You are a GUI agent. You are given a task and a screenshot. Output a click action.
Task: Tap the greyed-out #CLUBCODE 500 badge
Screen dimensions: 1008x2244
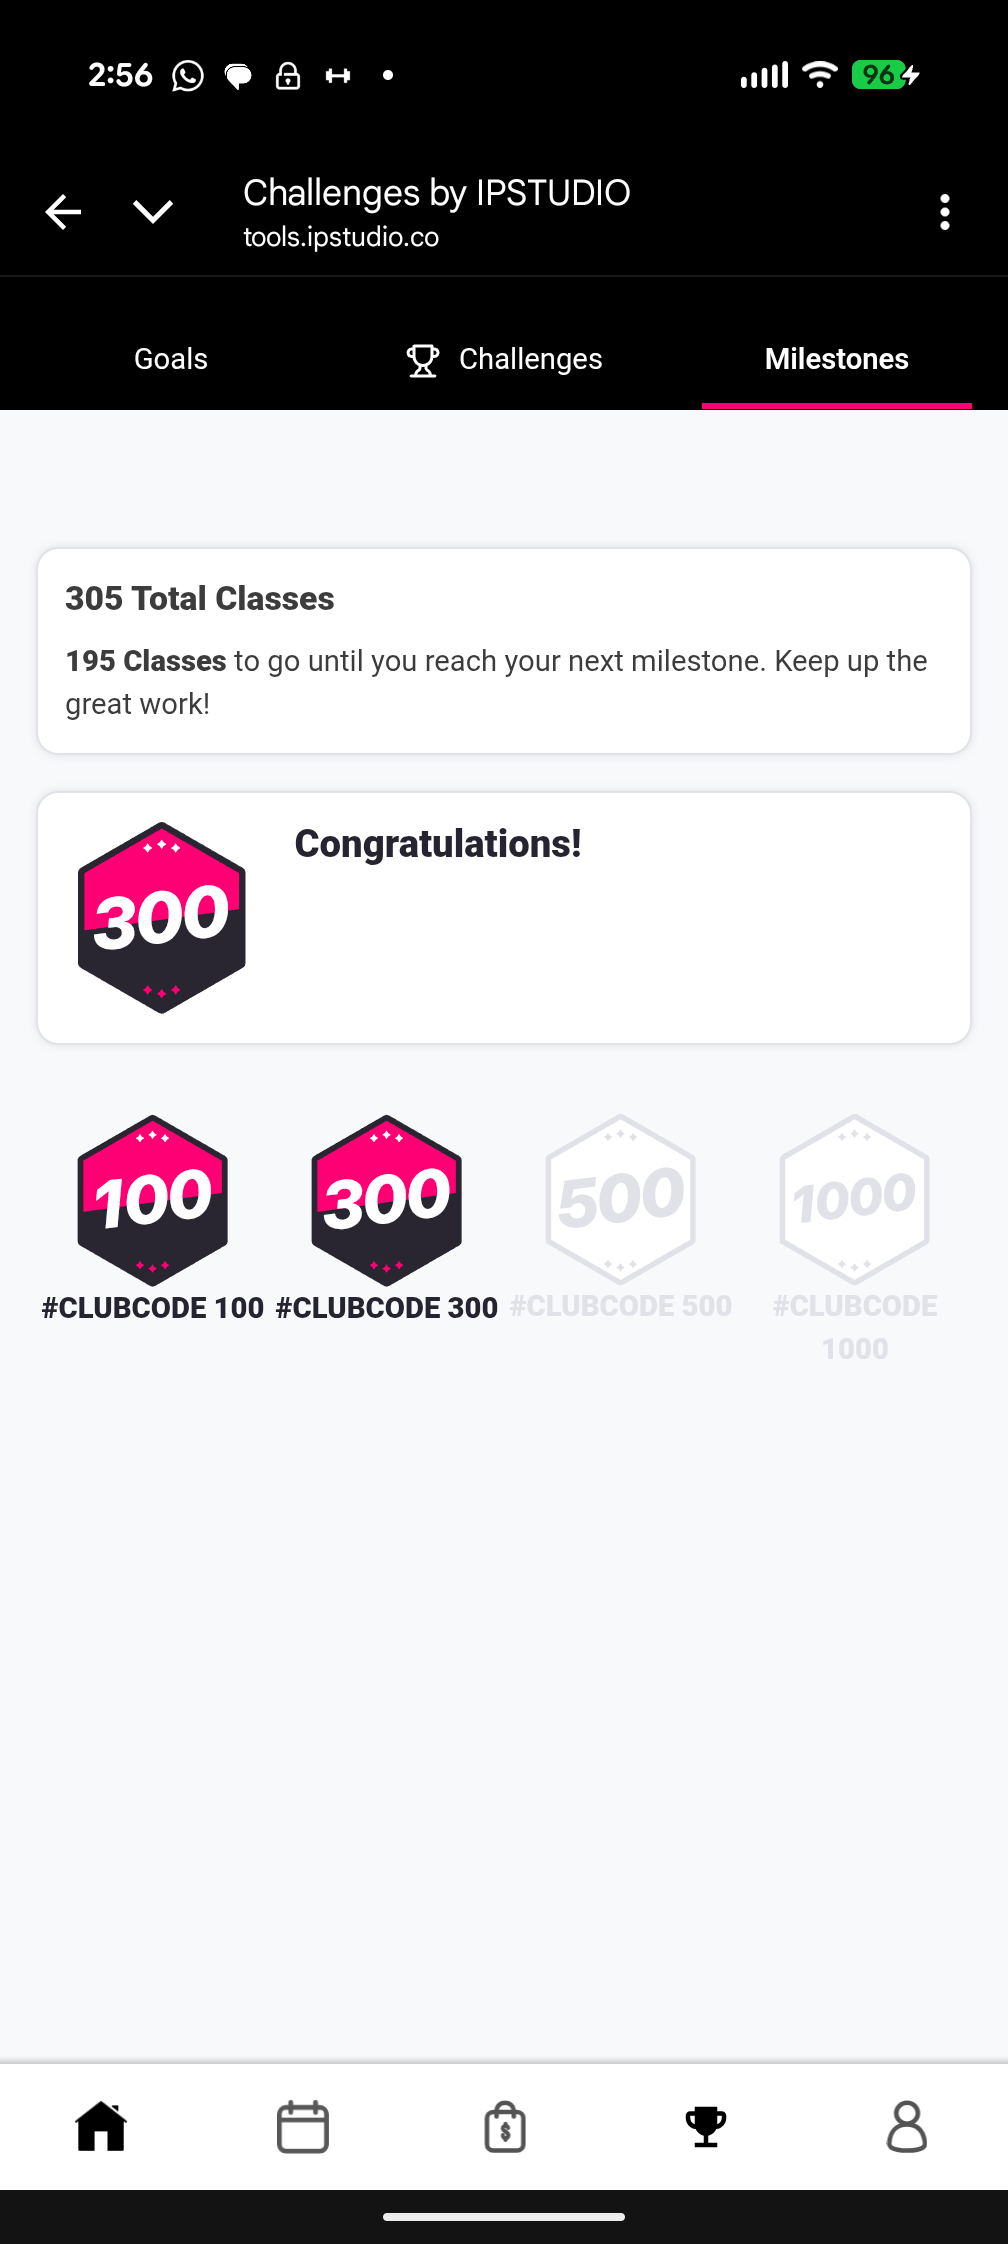(620, 1200)
